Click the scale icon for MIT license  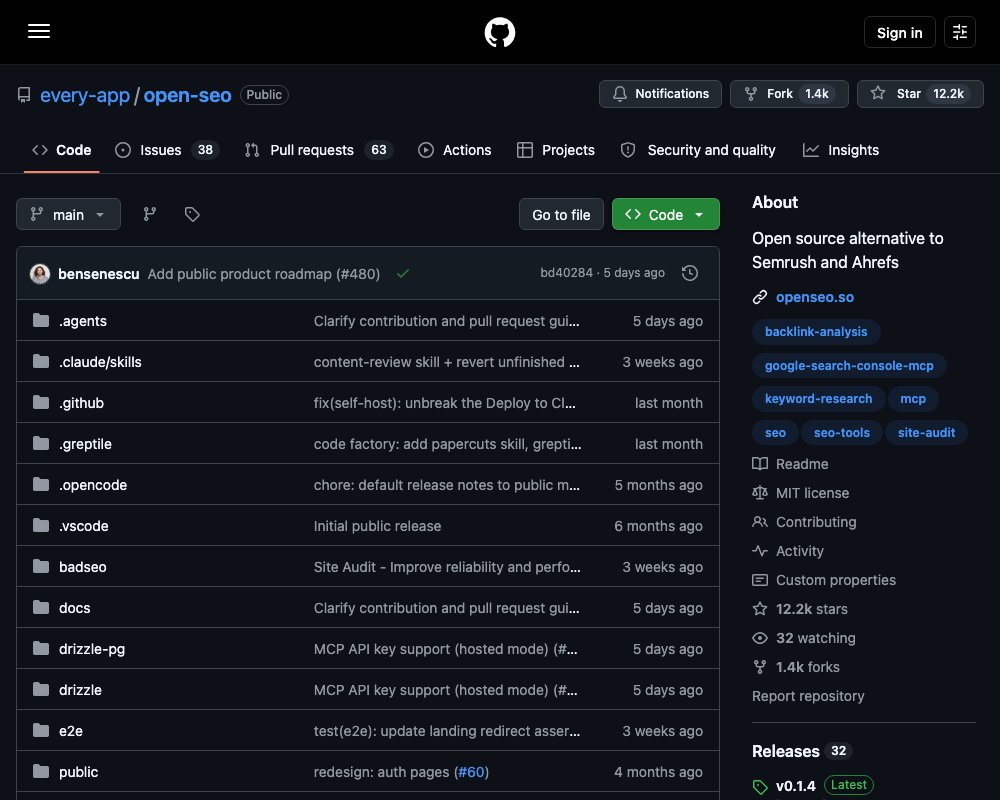pos(760,493)
